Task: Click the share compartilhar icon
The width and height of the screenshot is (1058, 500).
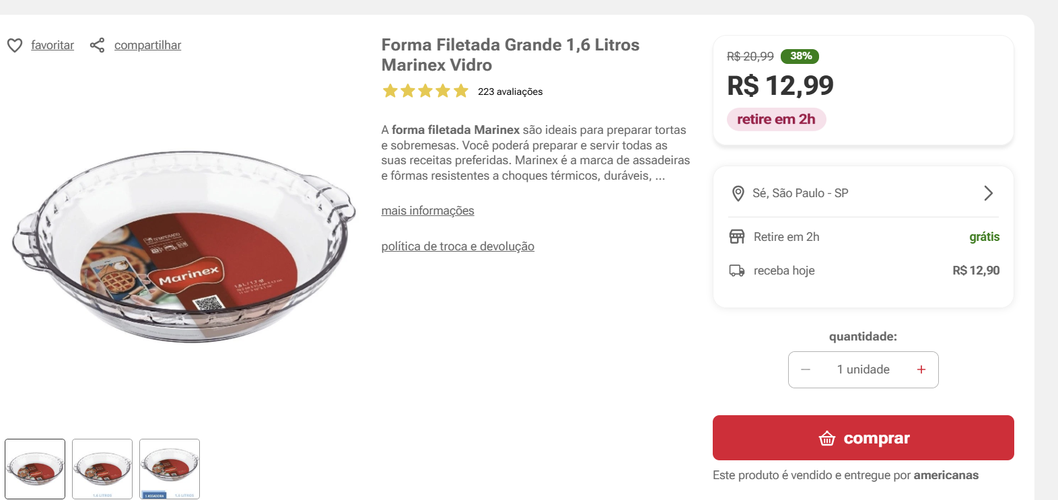Action: (97, 45)
